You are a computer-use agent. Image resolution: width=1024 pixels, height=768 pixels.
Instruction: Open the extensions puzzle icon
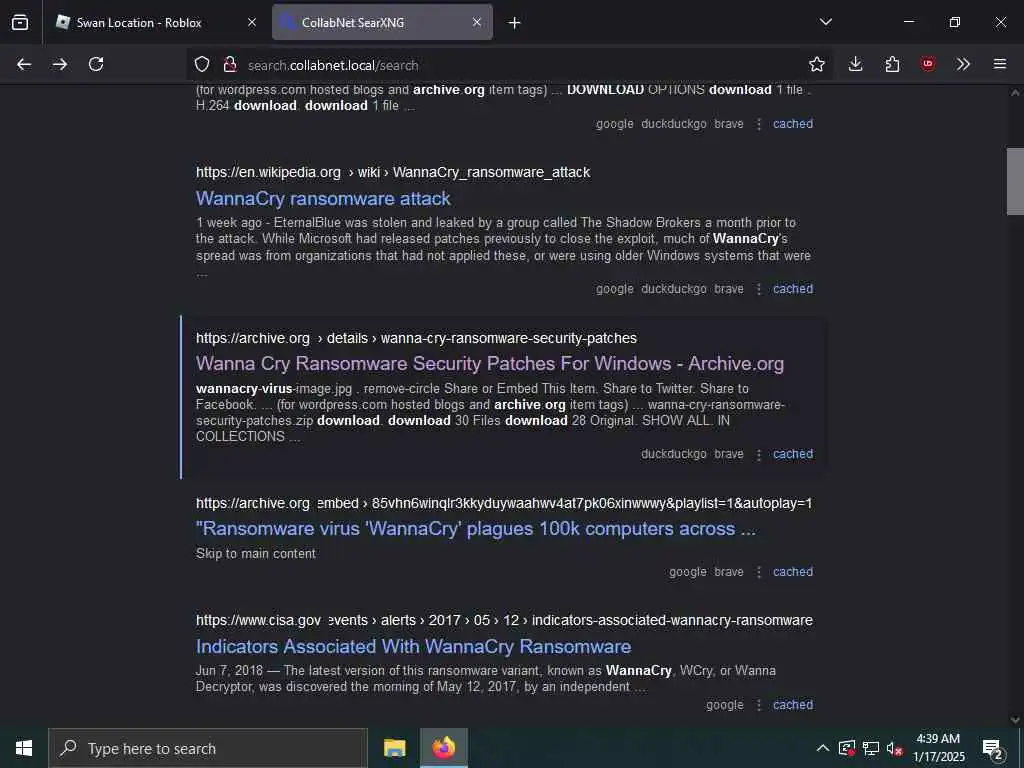pos(892,64)
